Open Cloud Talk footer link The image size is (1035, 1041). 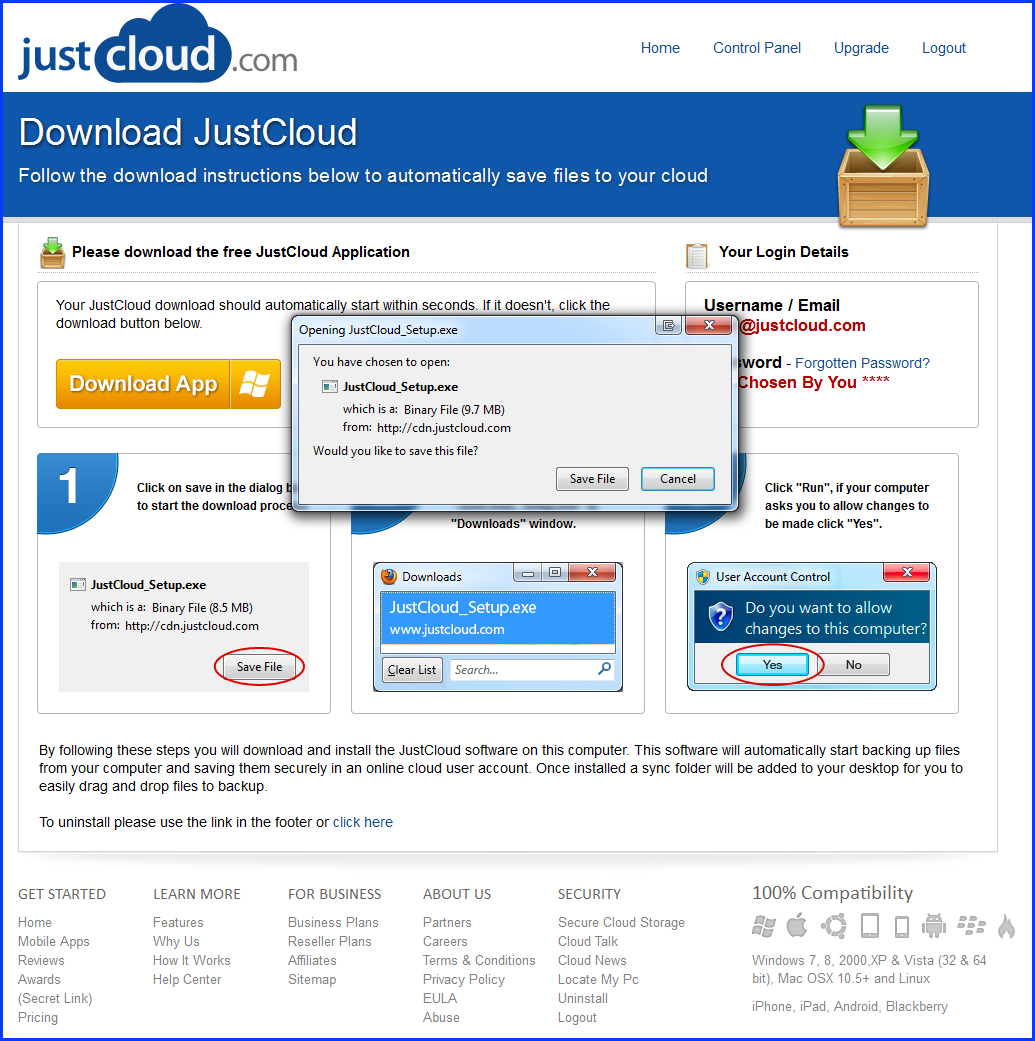pos(588,941)
